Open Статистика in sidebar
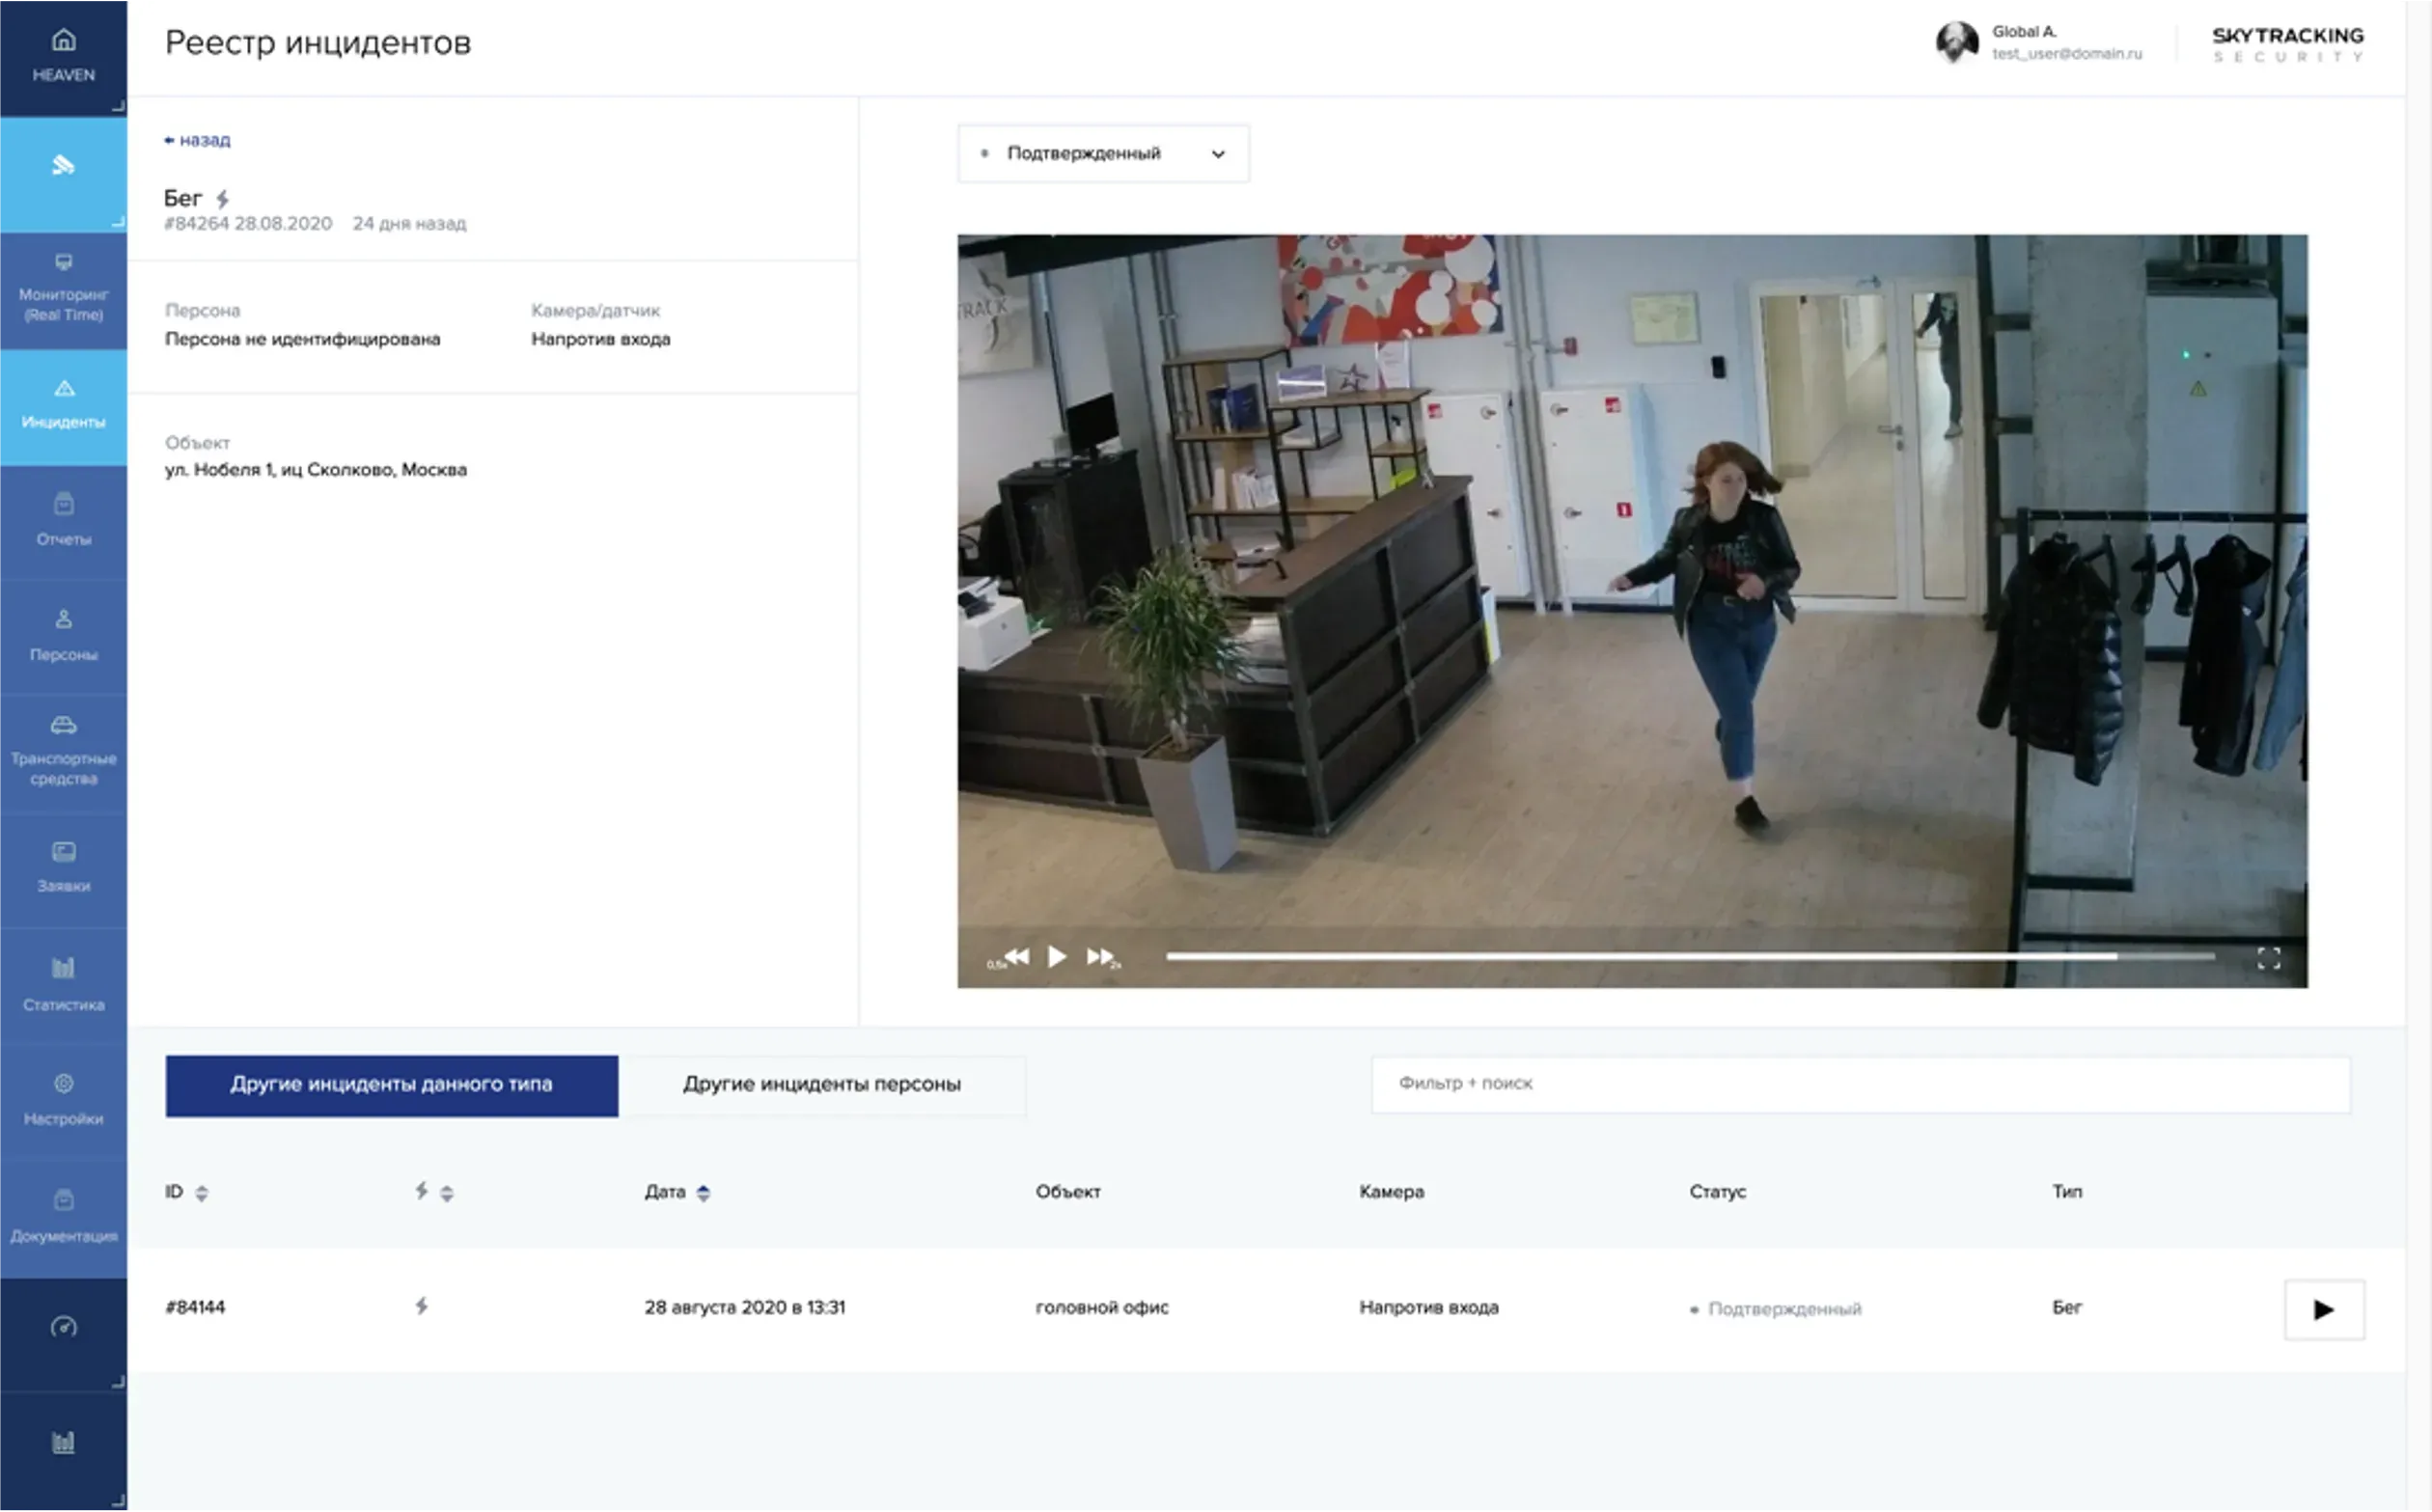Image resolution: width=2432 pixels, height=1512 pixels. point(63,986)
